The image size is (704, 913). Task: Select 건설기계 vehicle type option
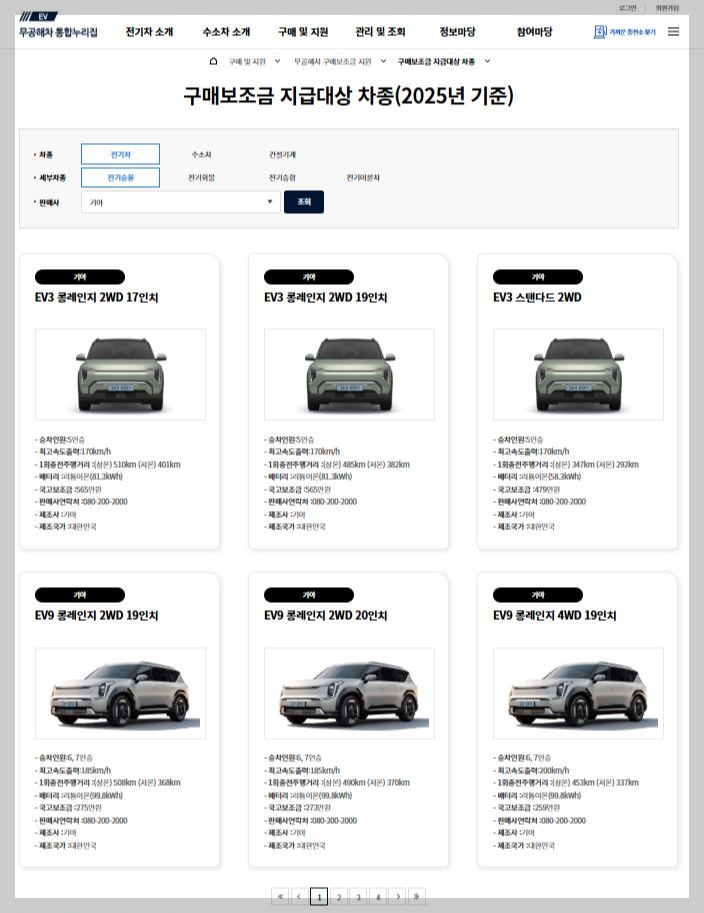[x=282, y=154]
